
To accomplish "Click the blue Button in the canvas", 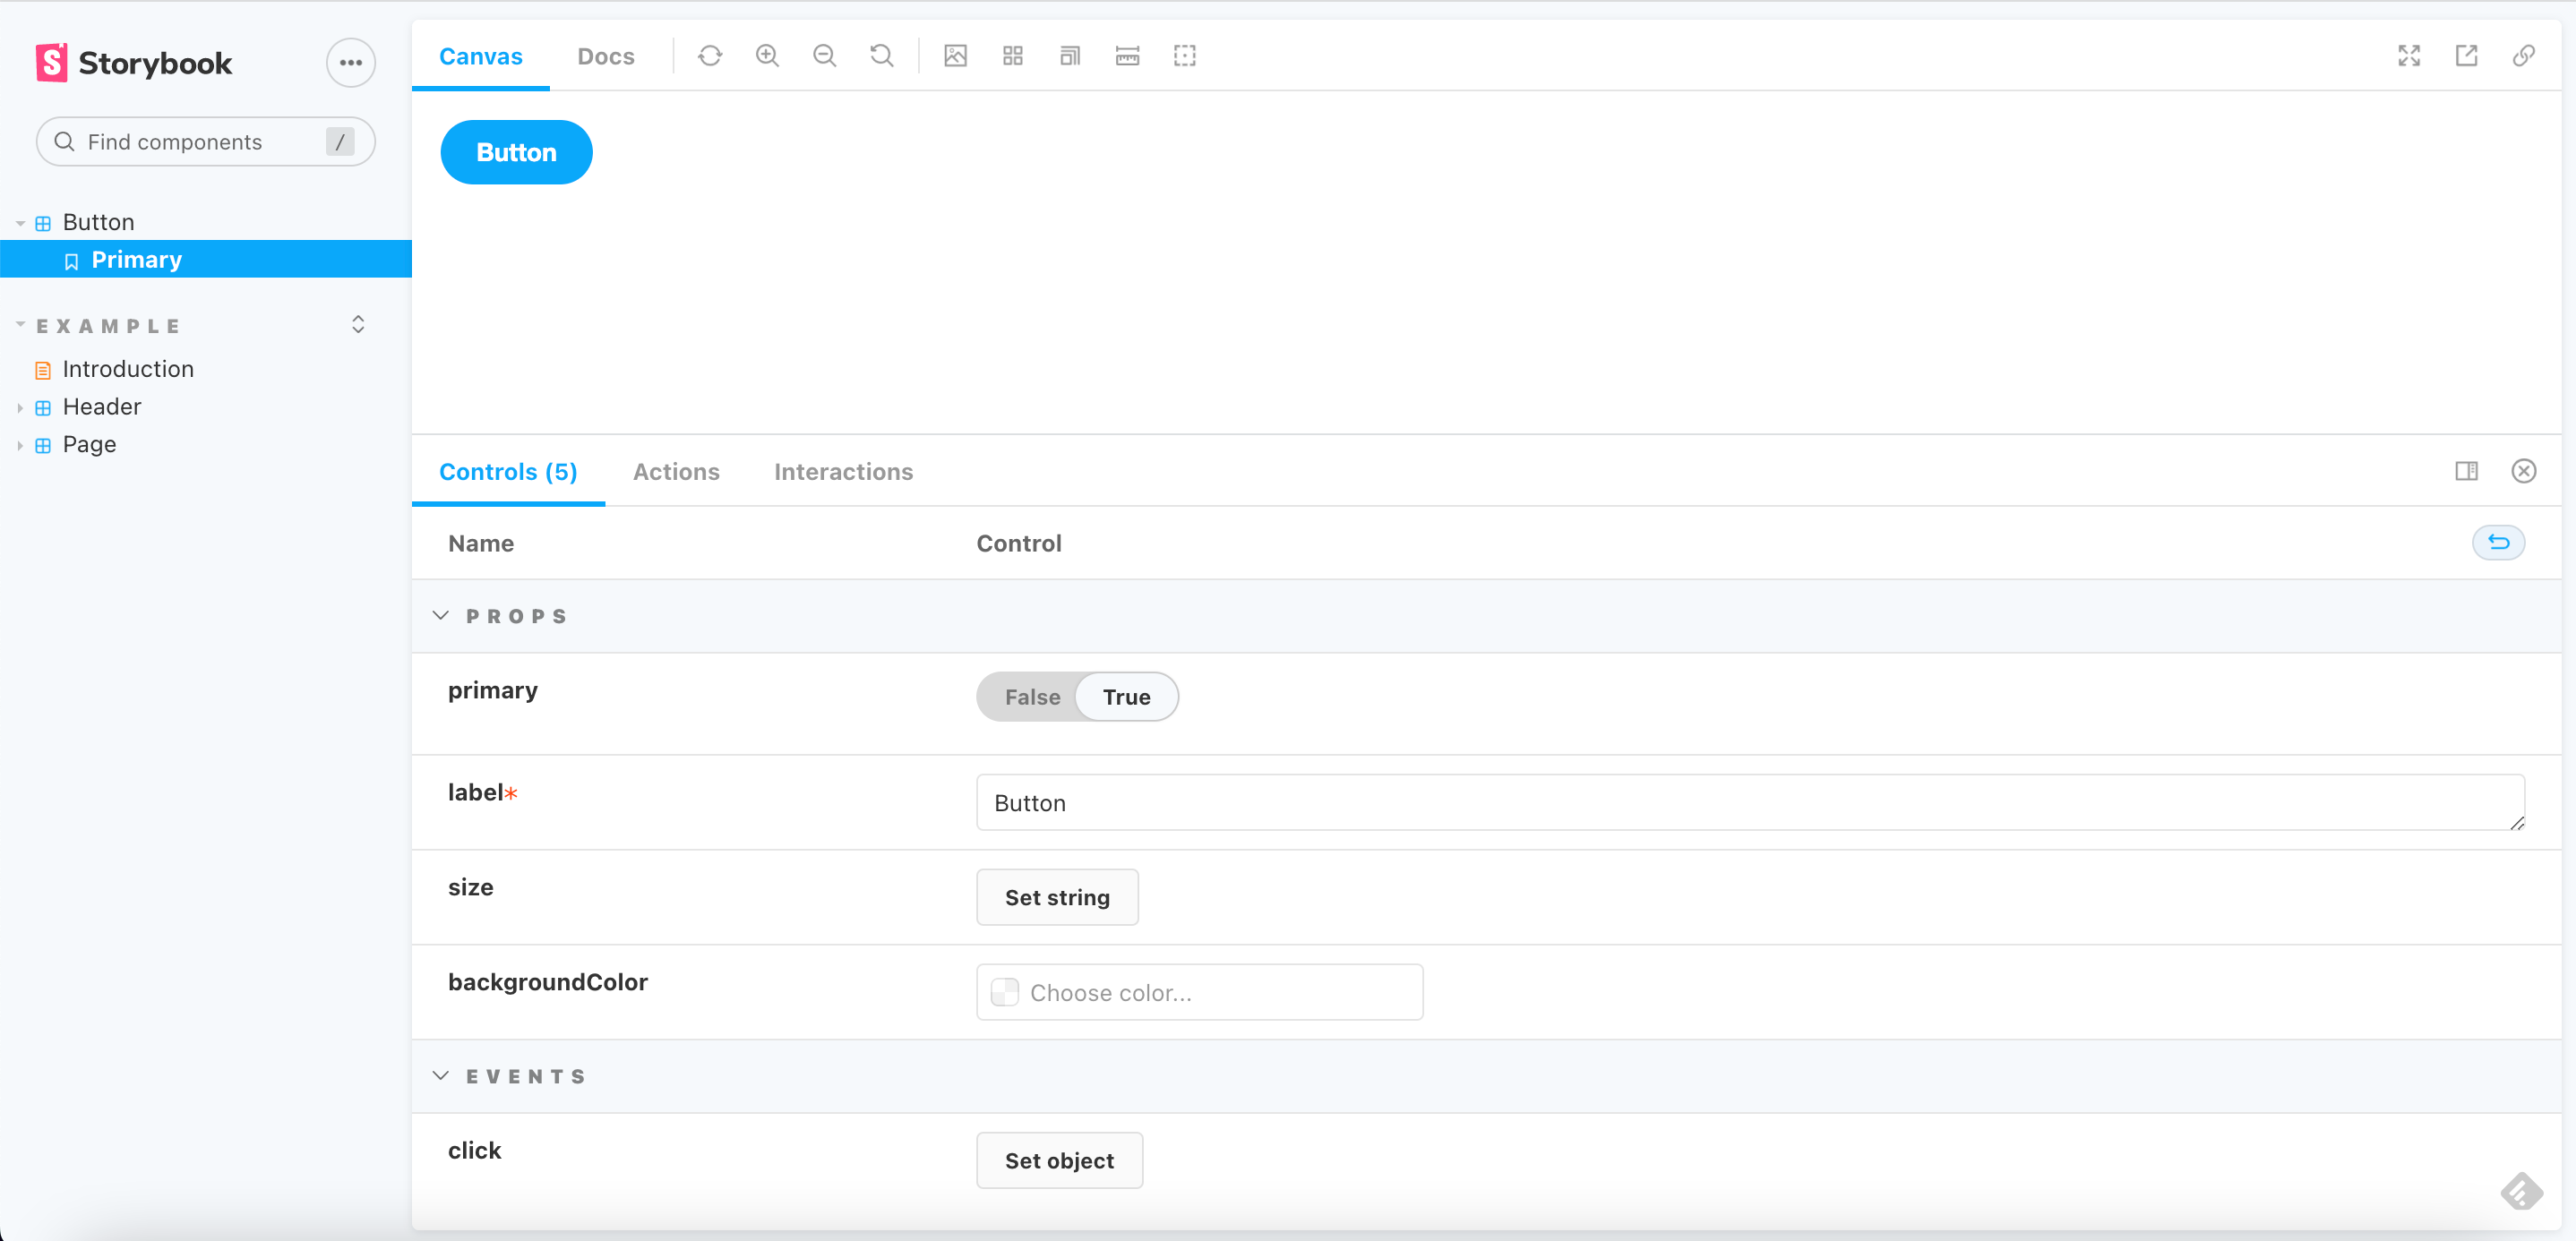I will point(516,152).
